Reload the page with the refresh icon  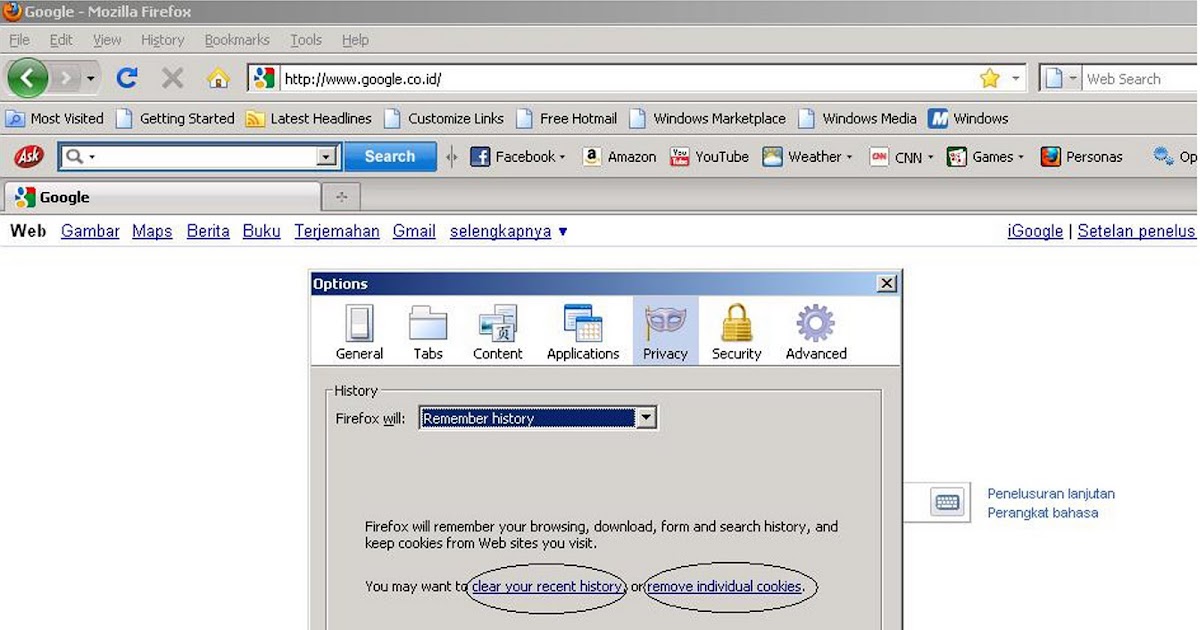click(128, 77)
